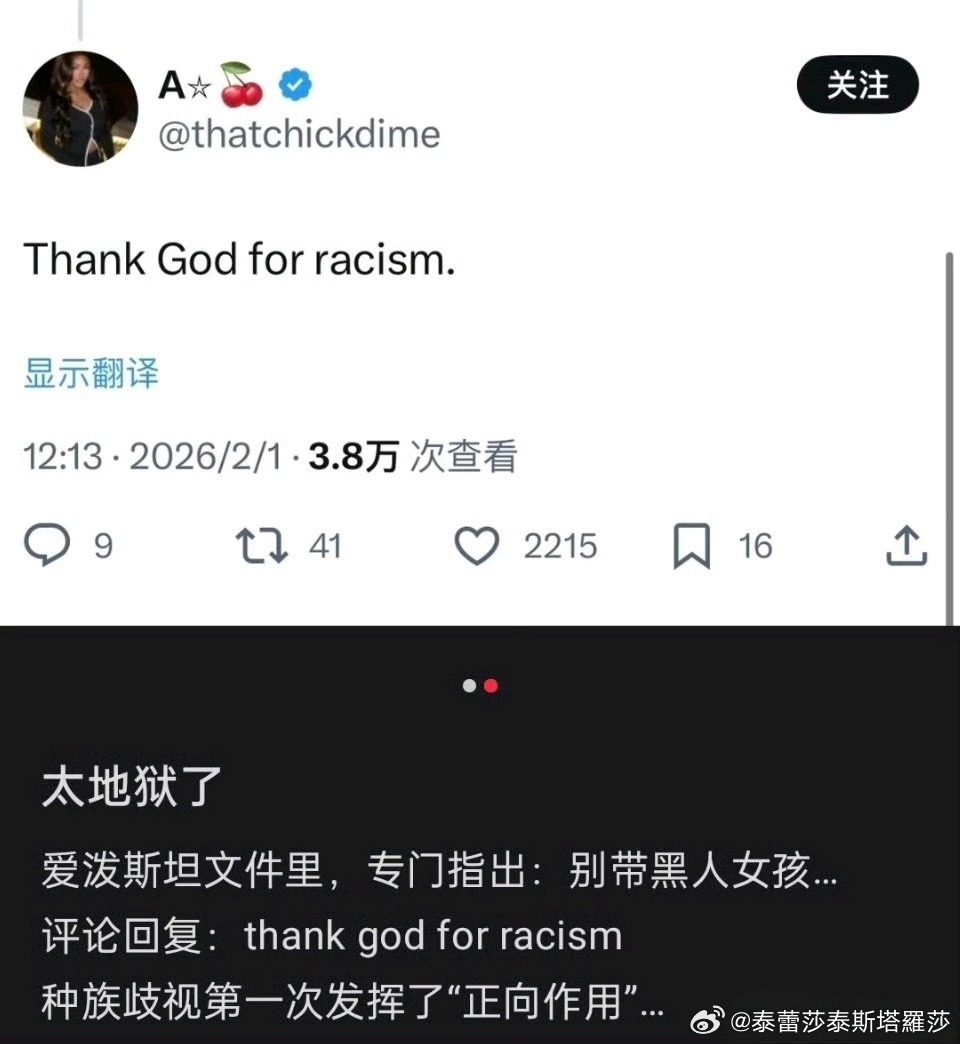Bookmark the tweet using the bookmark icon

[x=692, y=546]
